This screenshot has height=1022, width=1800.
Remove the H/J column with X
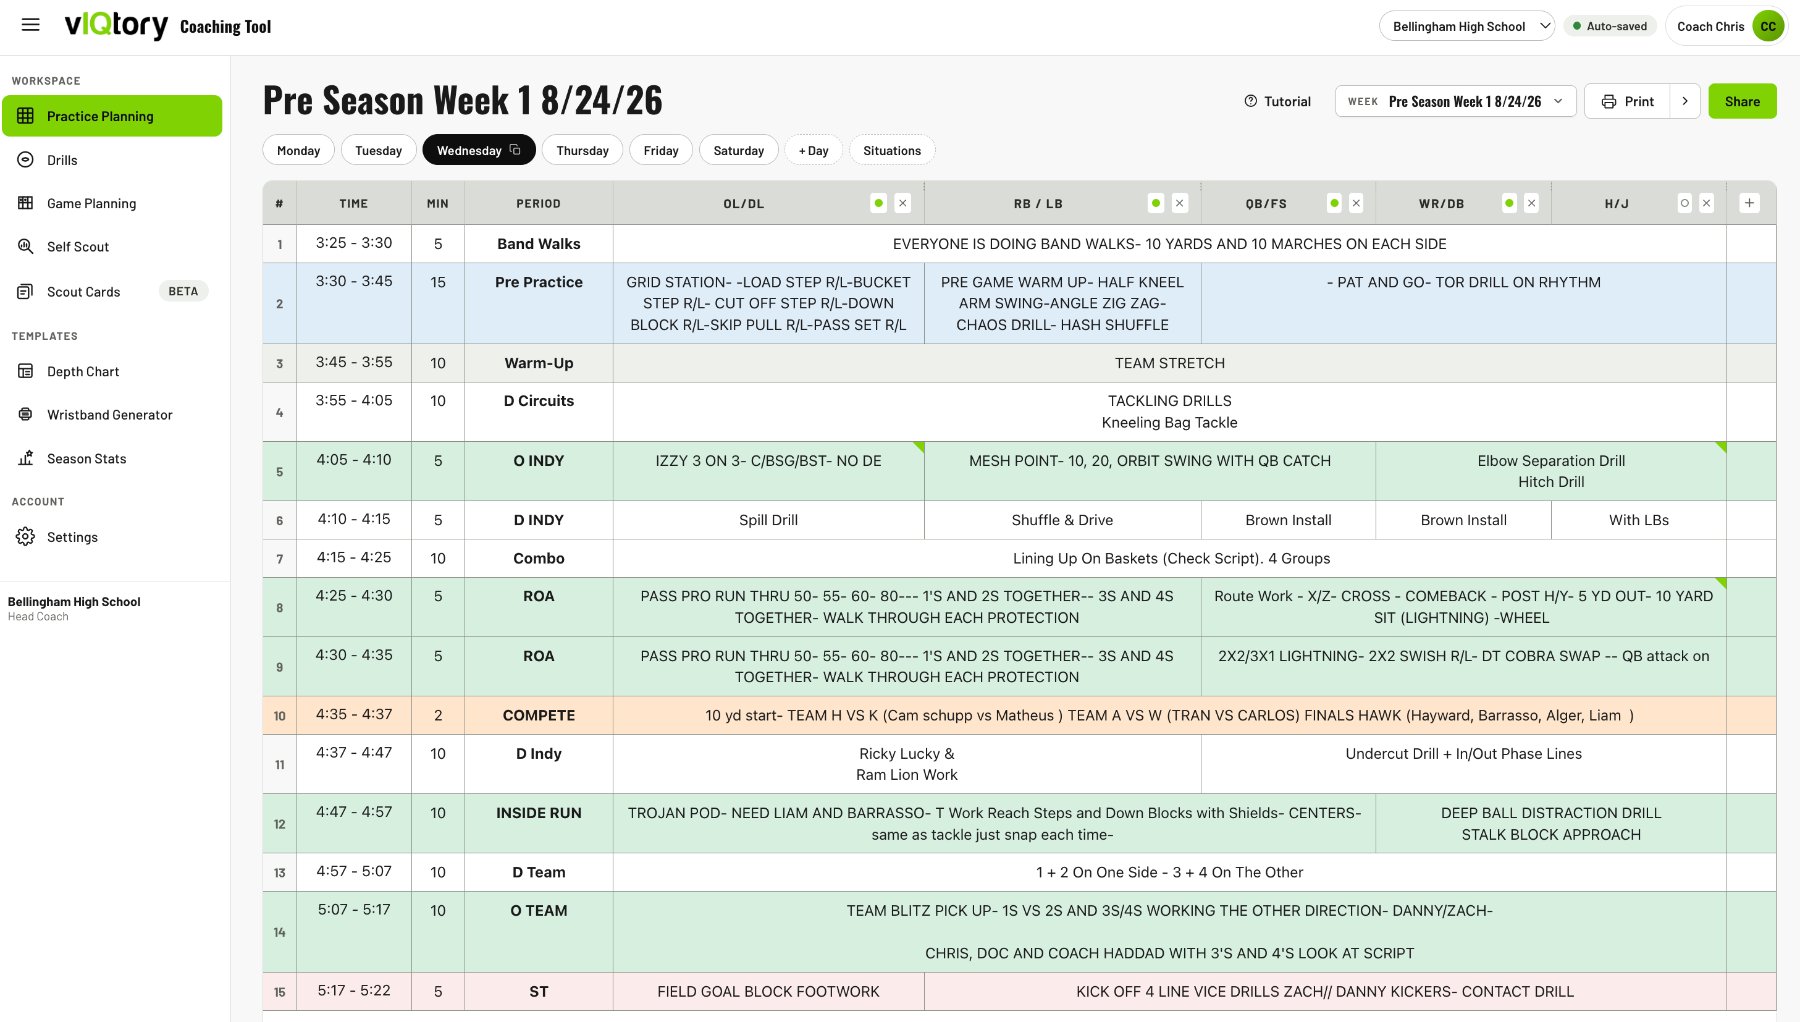tap(1707, 203)
